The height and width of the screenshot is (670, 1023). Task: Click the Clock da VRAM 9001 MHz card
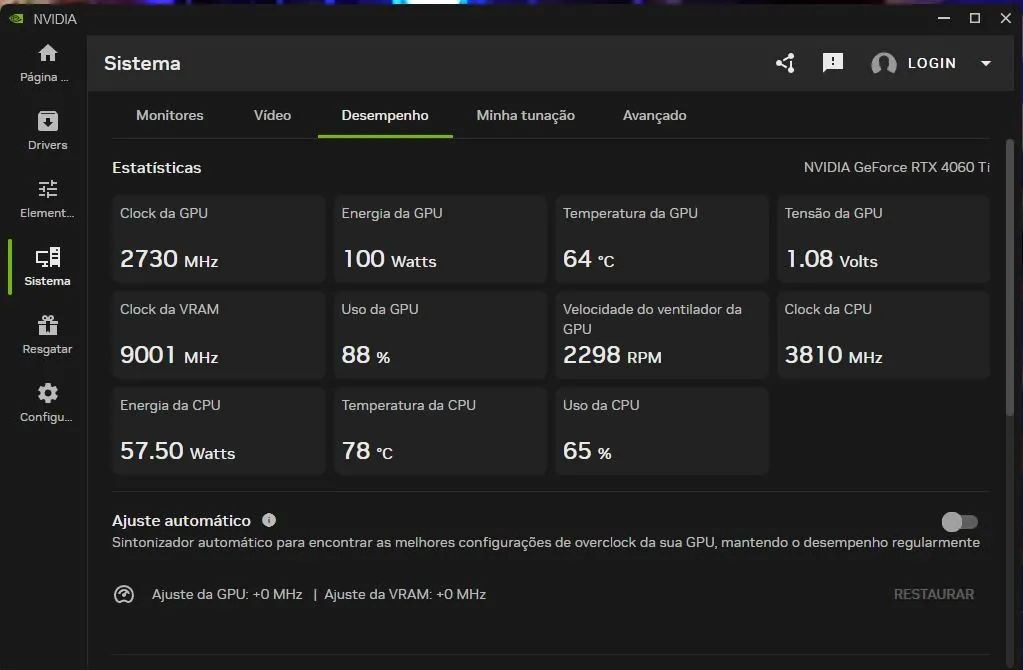point(219,335)
